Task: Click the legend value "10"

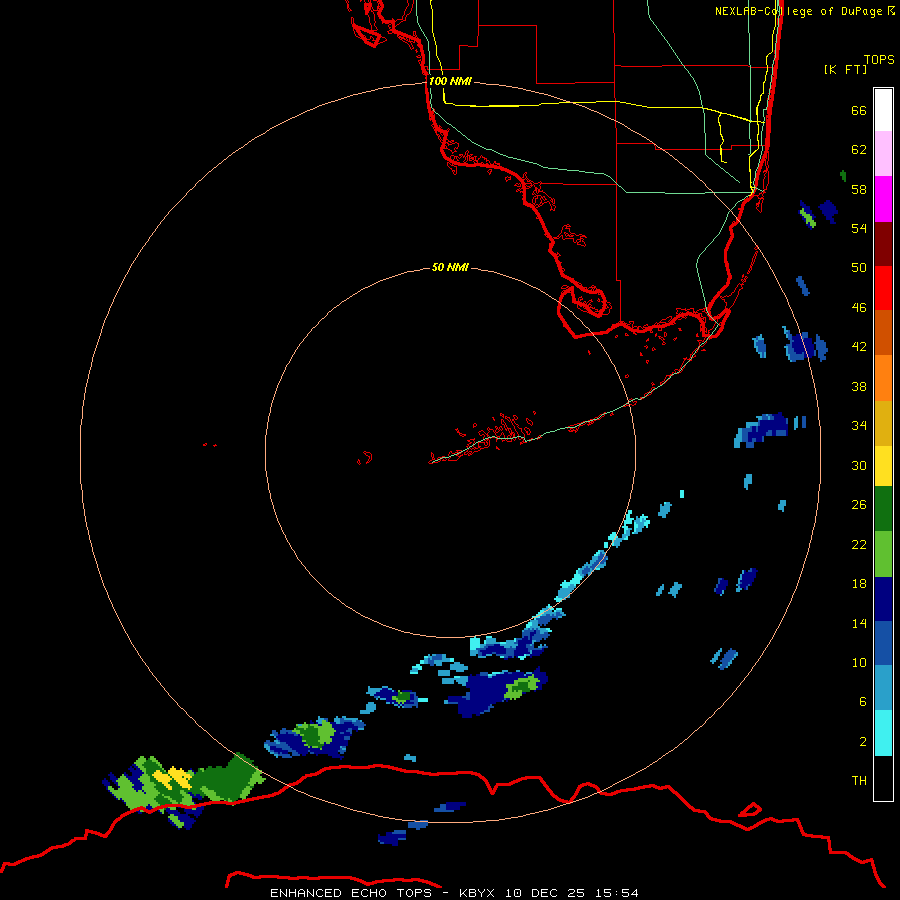Action: (859, 663)
